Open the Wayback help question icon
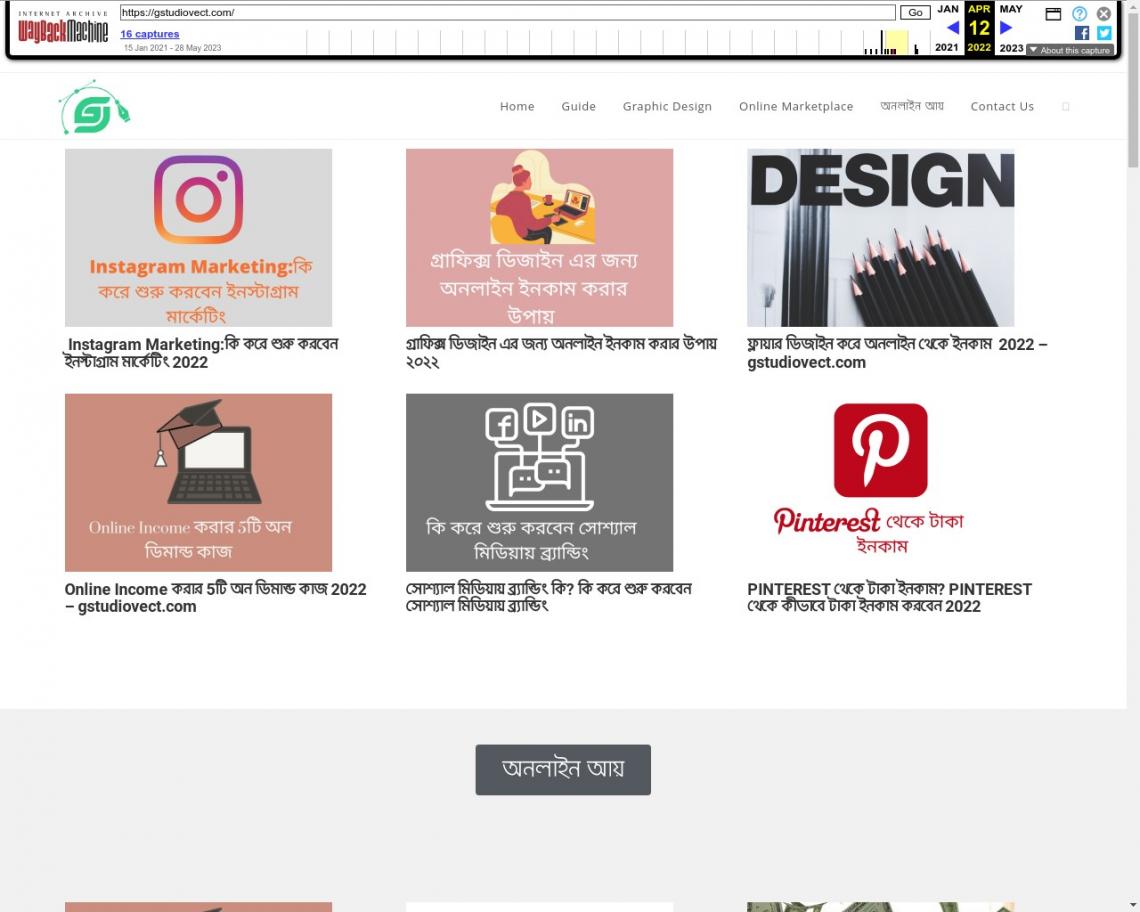 [1080, 14]
